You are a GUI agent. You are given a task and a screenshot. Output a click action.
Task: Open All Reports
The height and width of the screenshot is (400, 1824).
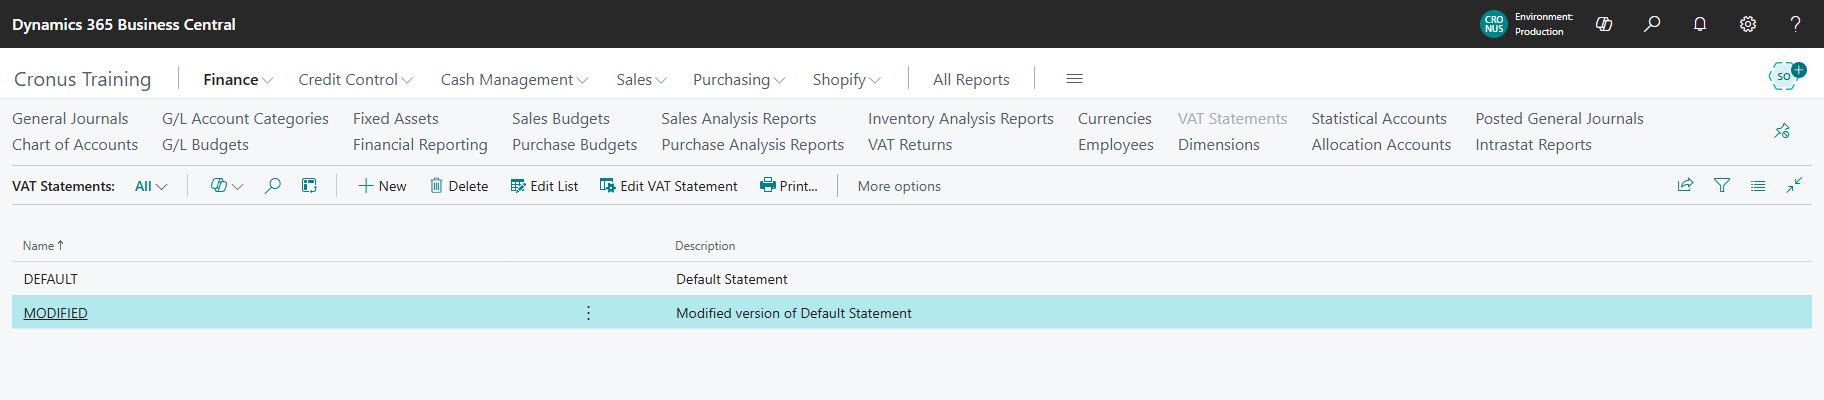click(971, 79)
